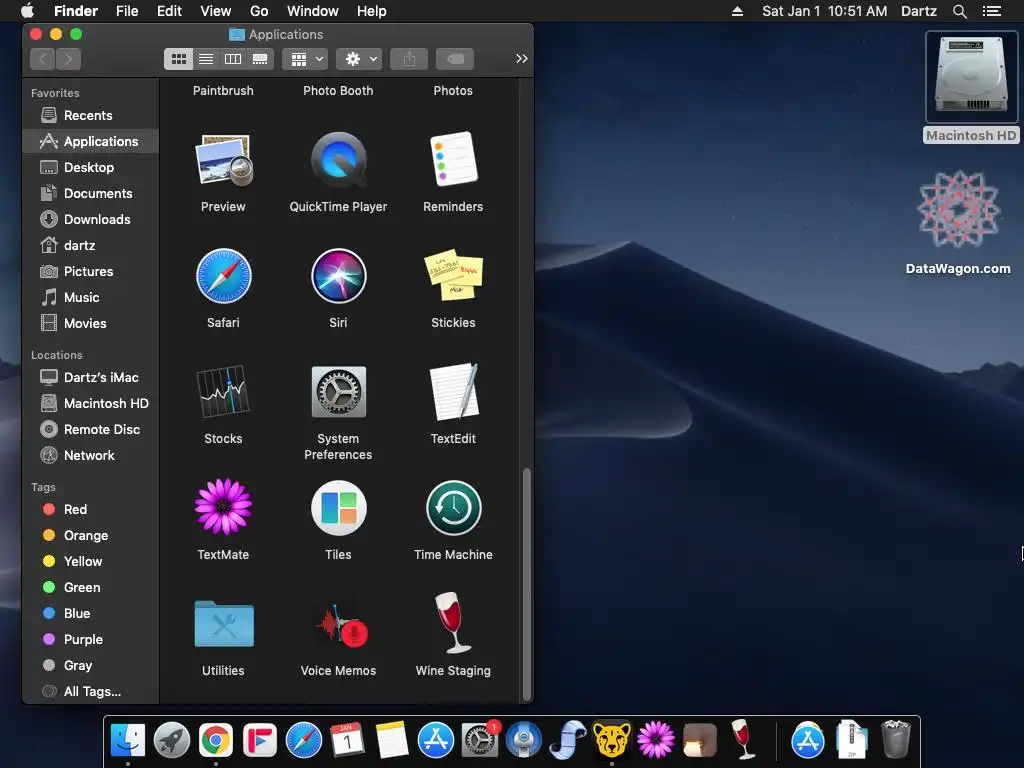This screenshot has width=1024, height=768.
Task: Open the Preview app icon
Action: (223, 160)
